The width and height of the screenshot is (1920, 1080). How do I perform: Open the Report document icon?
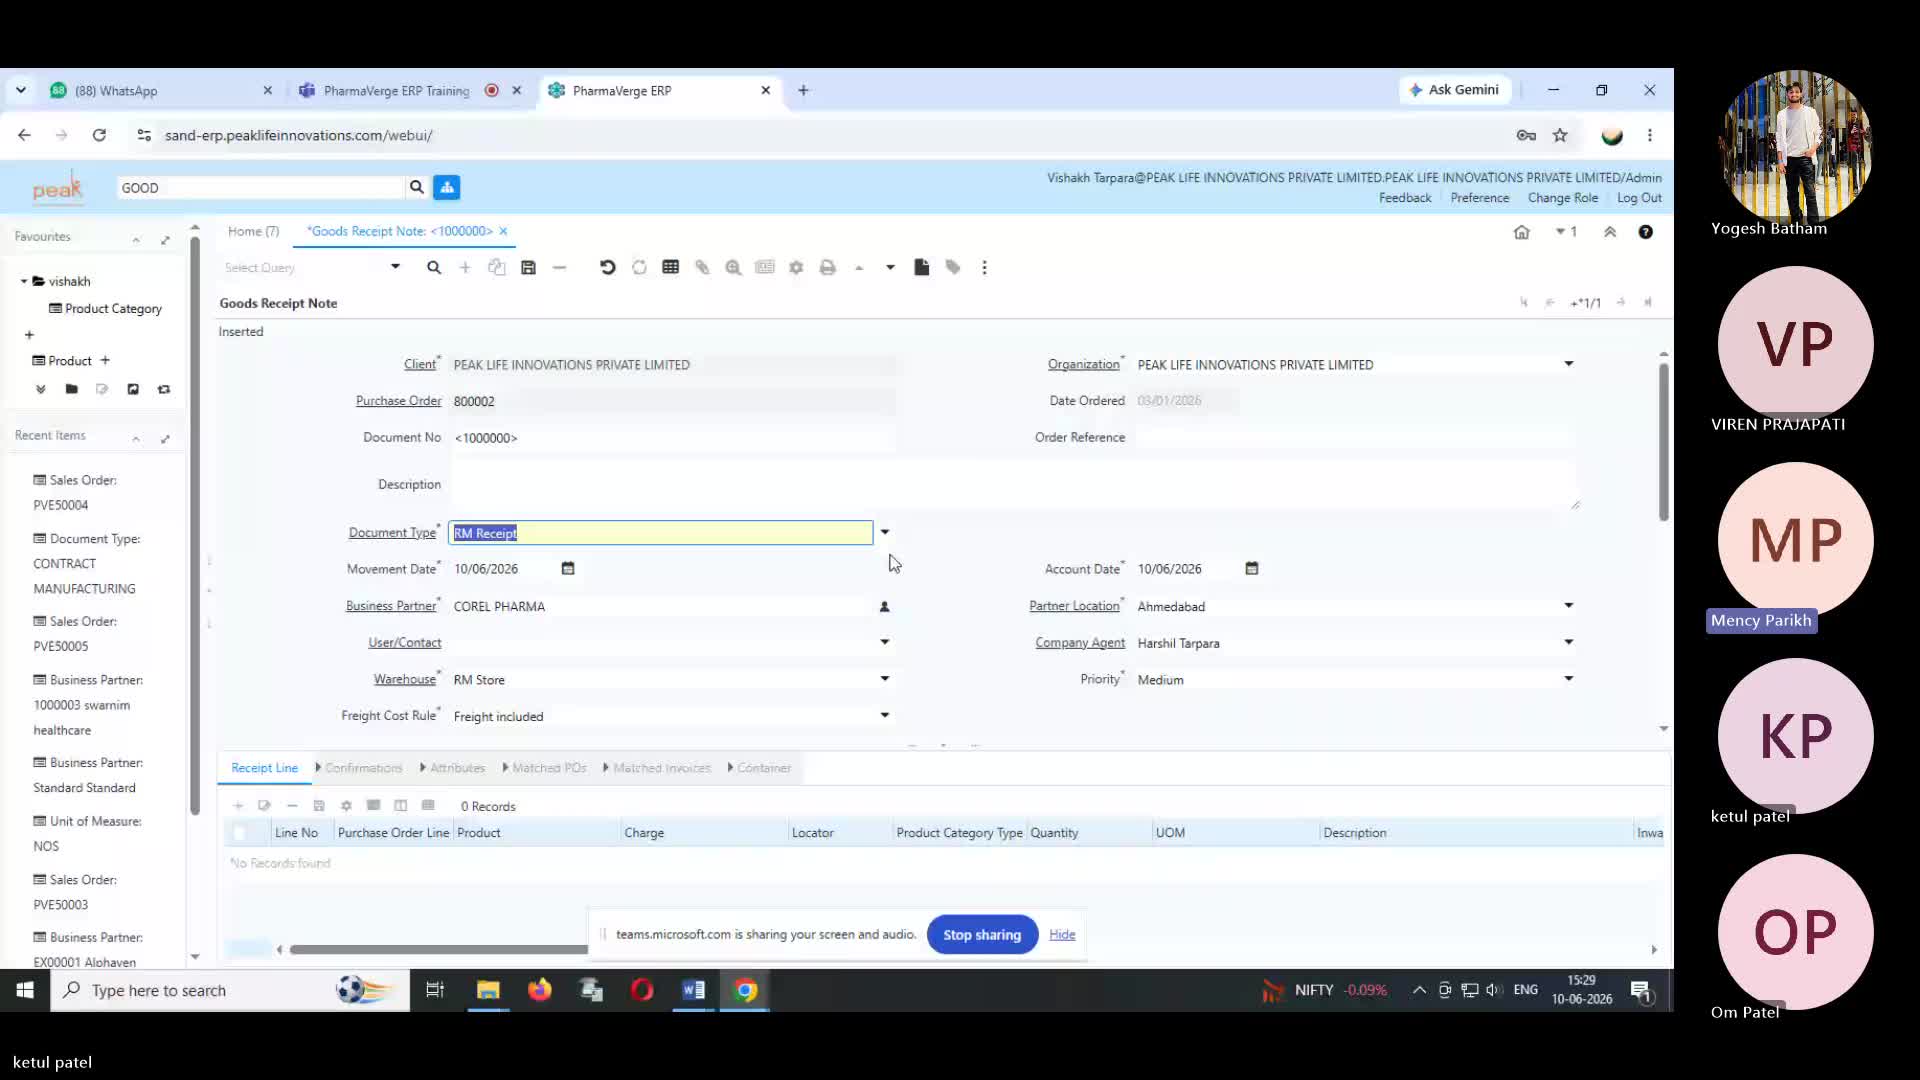922,267
